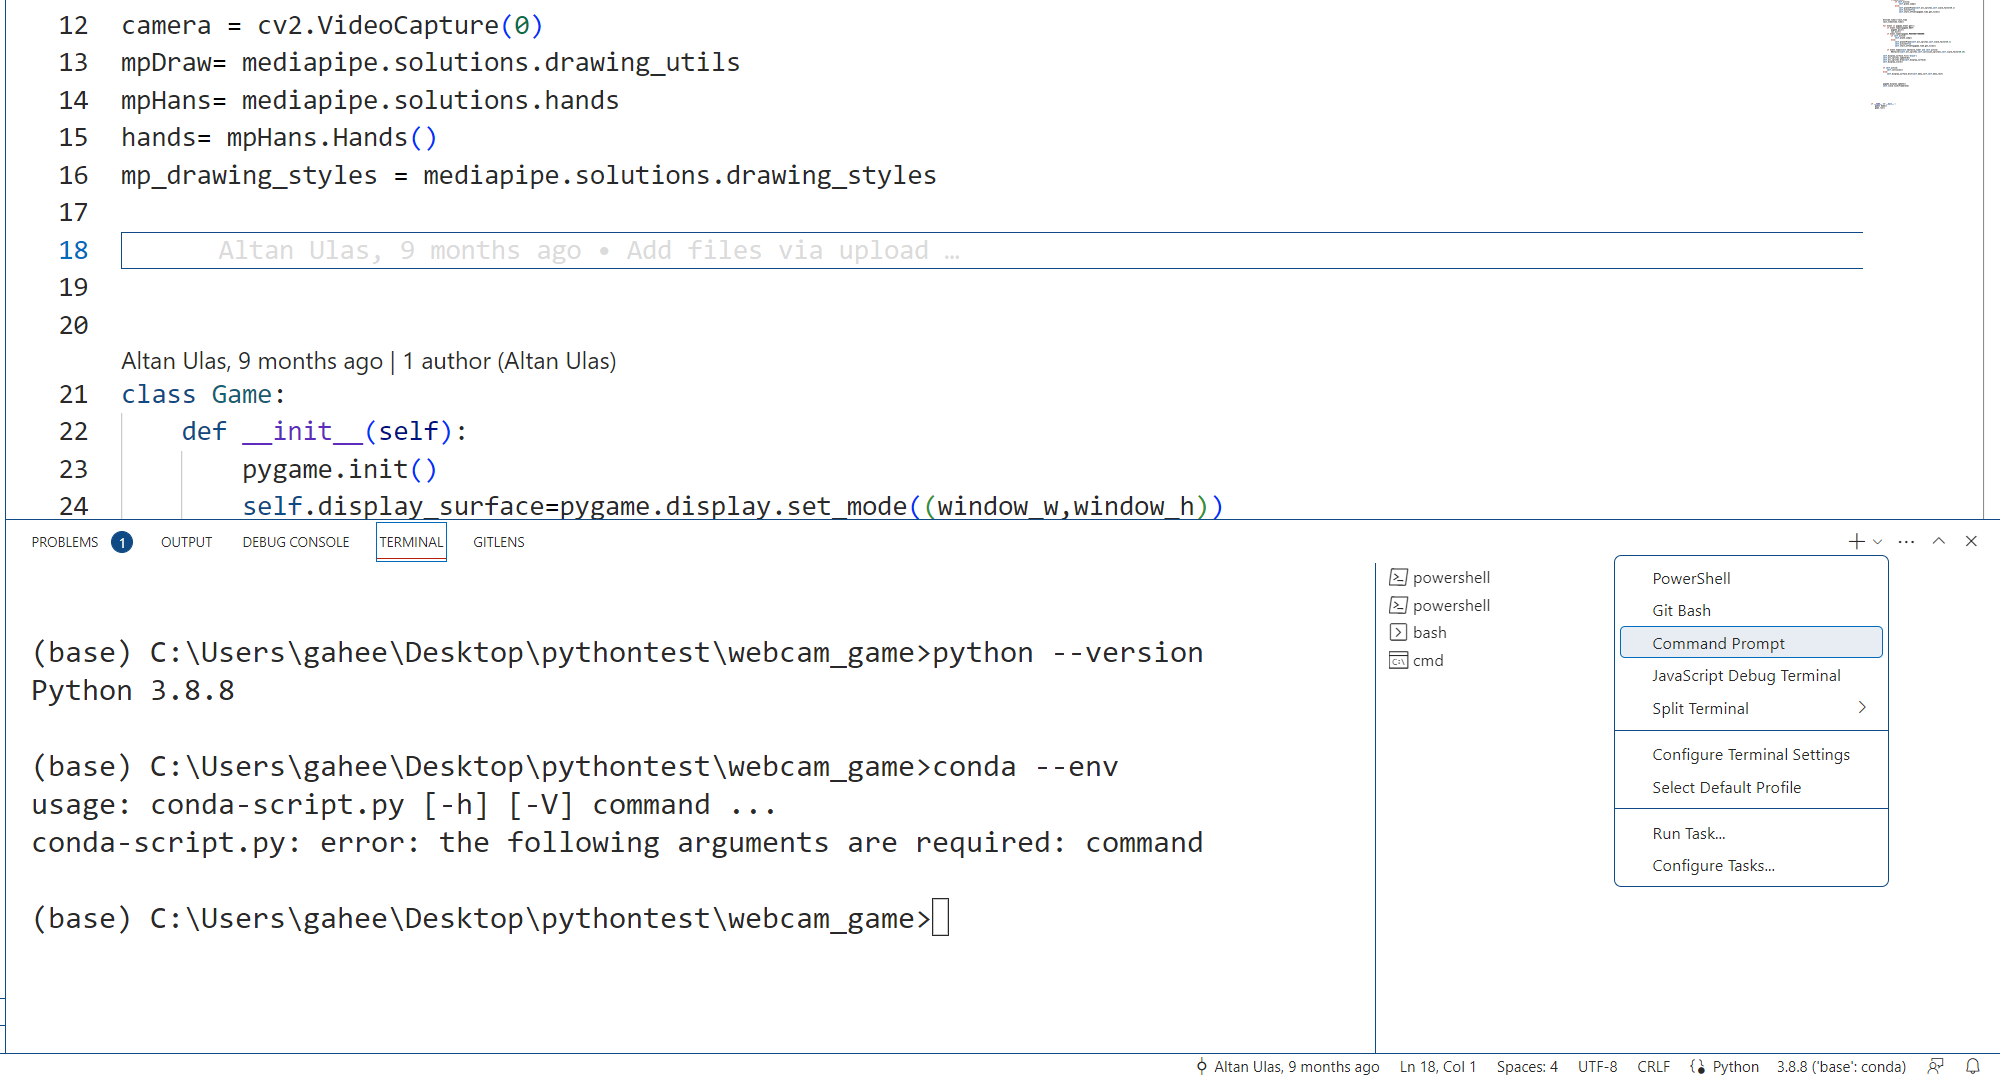The width and height of the screenshot is (2000, 1080).
Task: Select the first powershell terminal instance
Action: (1450, 577)
